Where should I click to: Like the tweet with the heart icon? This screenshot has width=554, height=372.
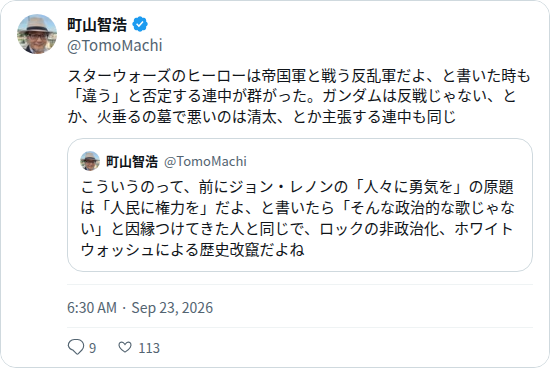pos(125,347)
